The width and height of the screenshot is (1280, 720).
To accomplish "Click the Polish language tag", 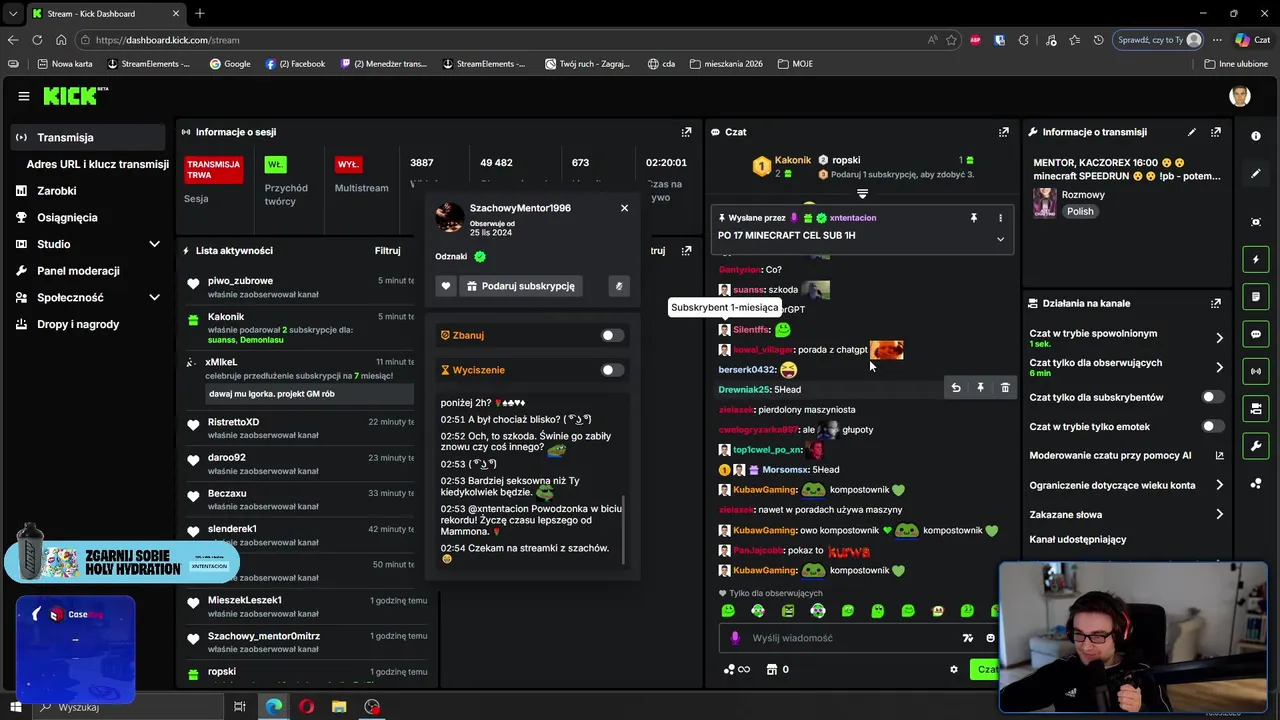I will (x=1080, y=211).
